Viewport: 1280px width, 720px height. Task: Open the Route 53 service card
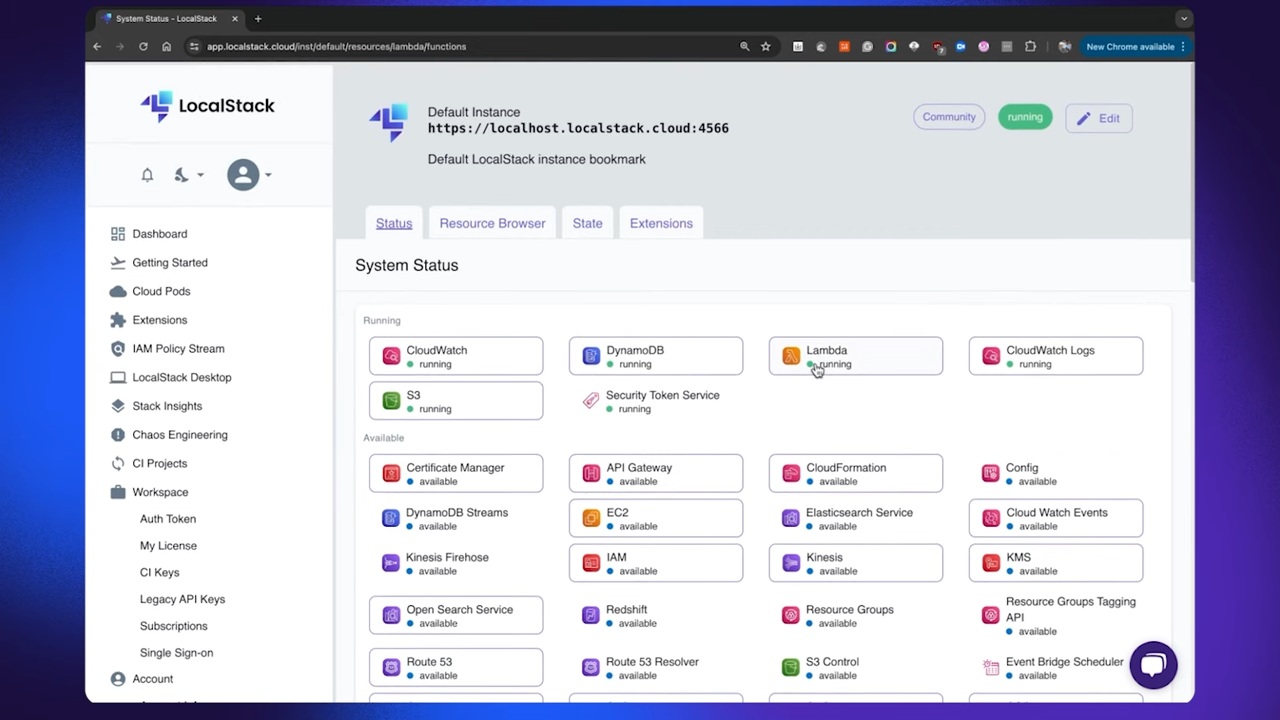point(456,667)
